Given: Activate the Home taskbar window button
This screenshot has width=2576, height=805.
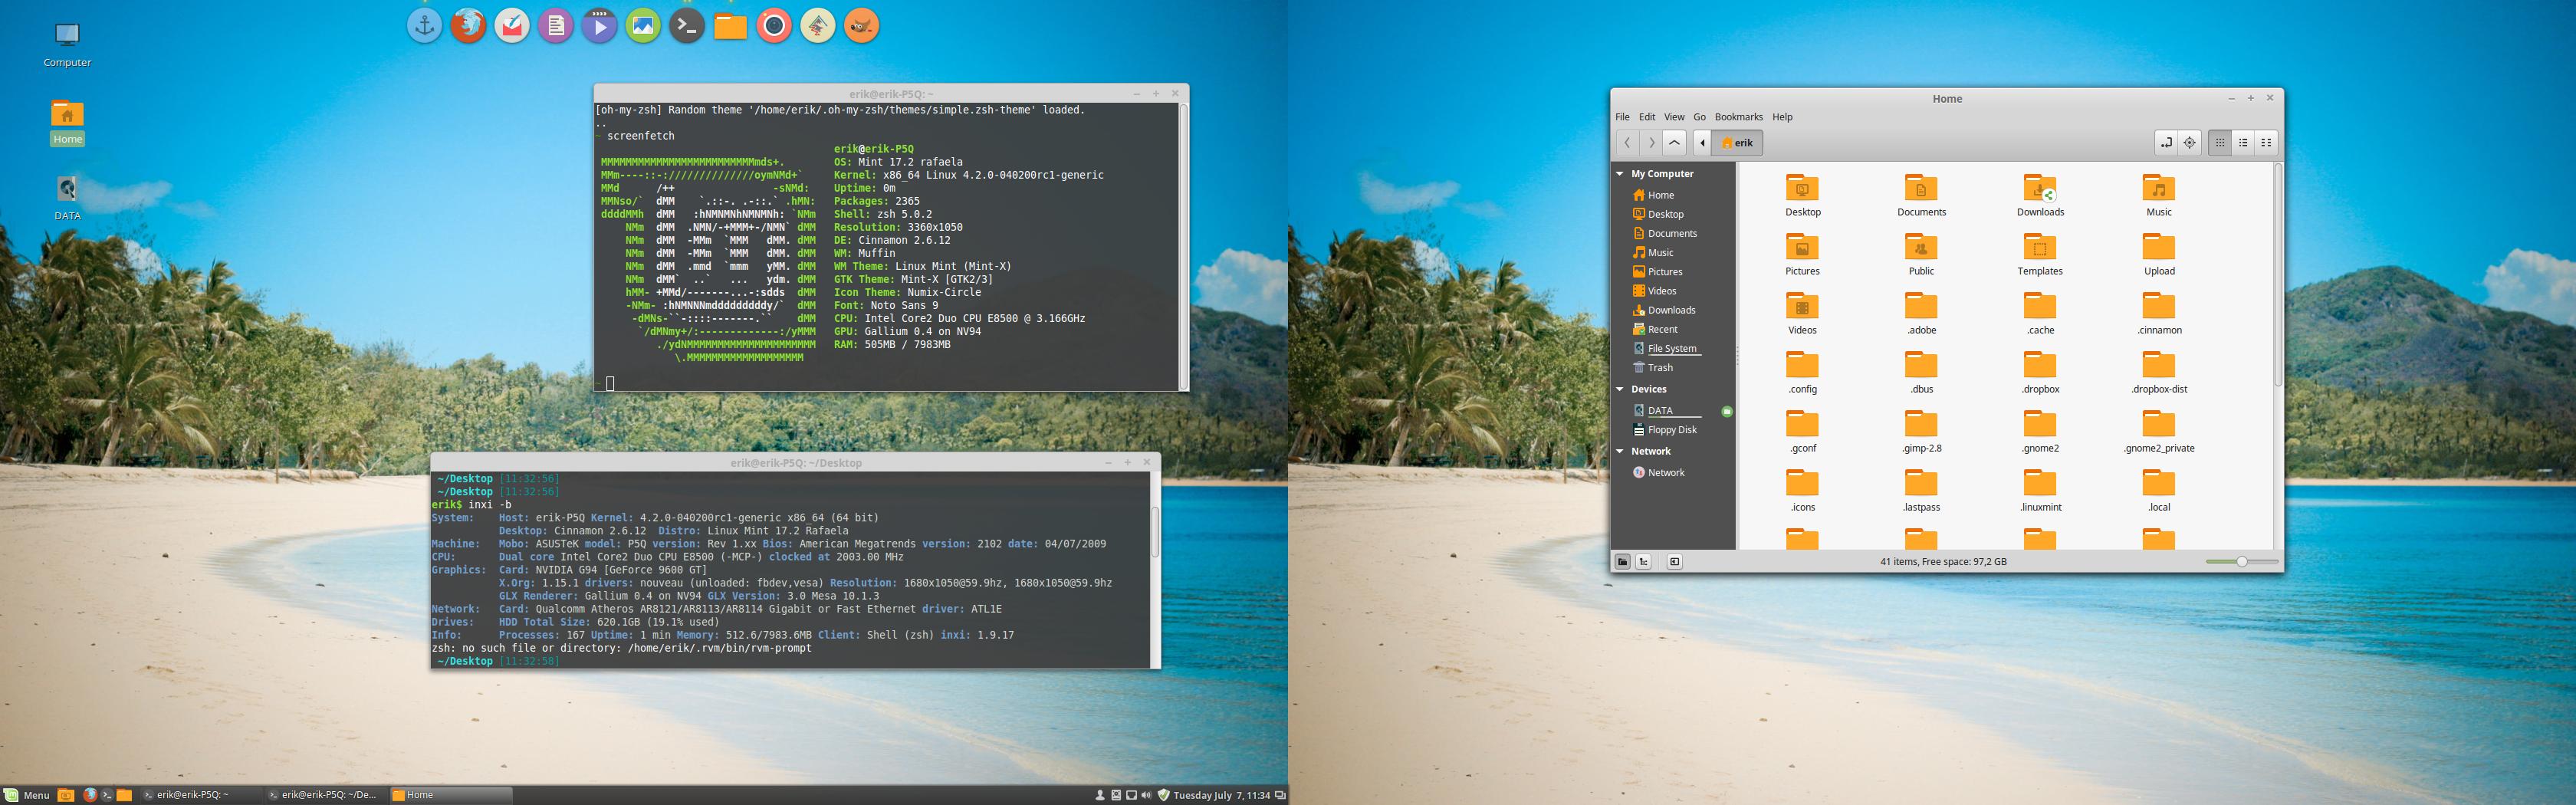Looking at the screenshot, I should click(450, 795).
